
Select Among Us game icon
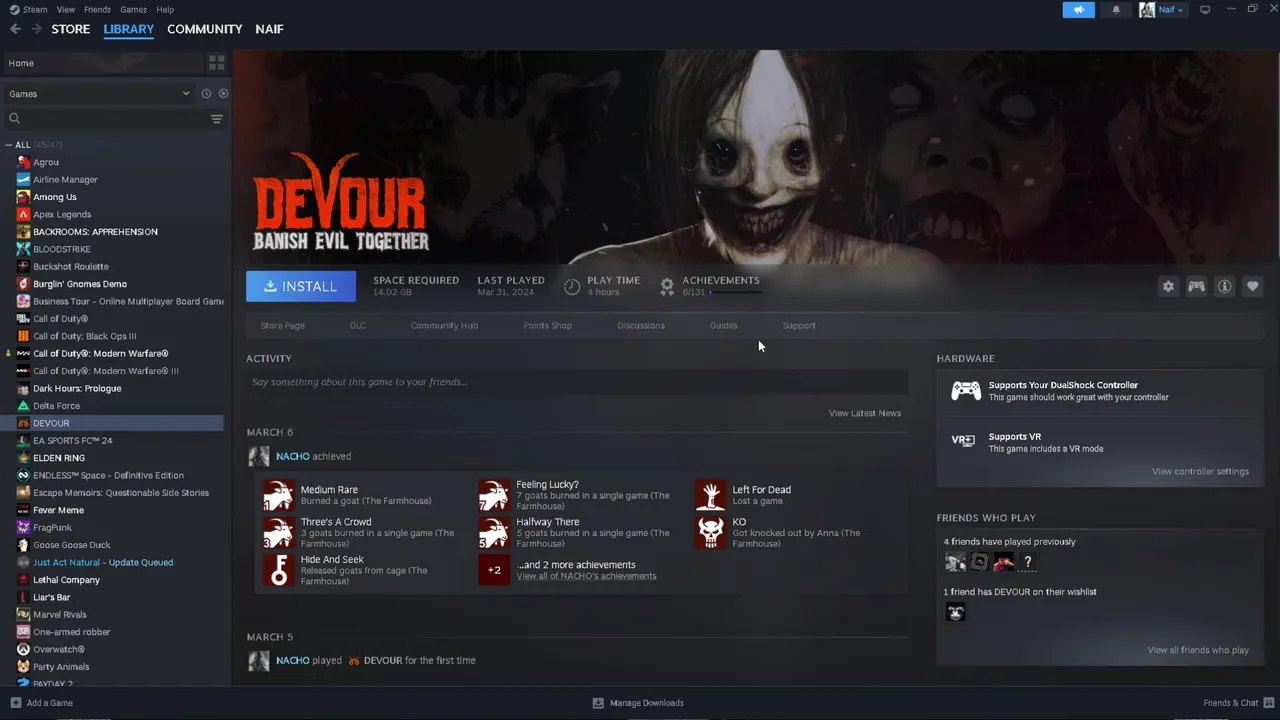tap(23, 197)
